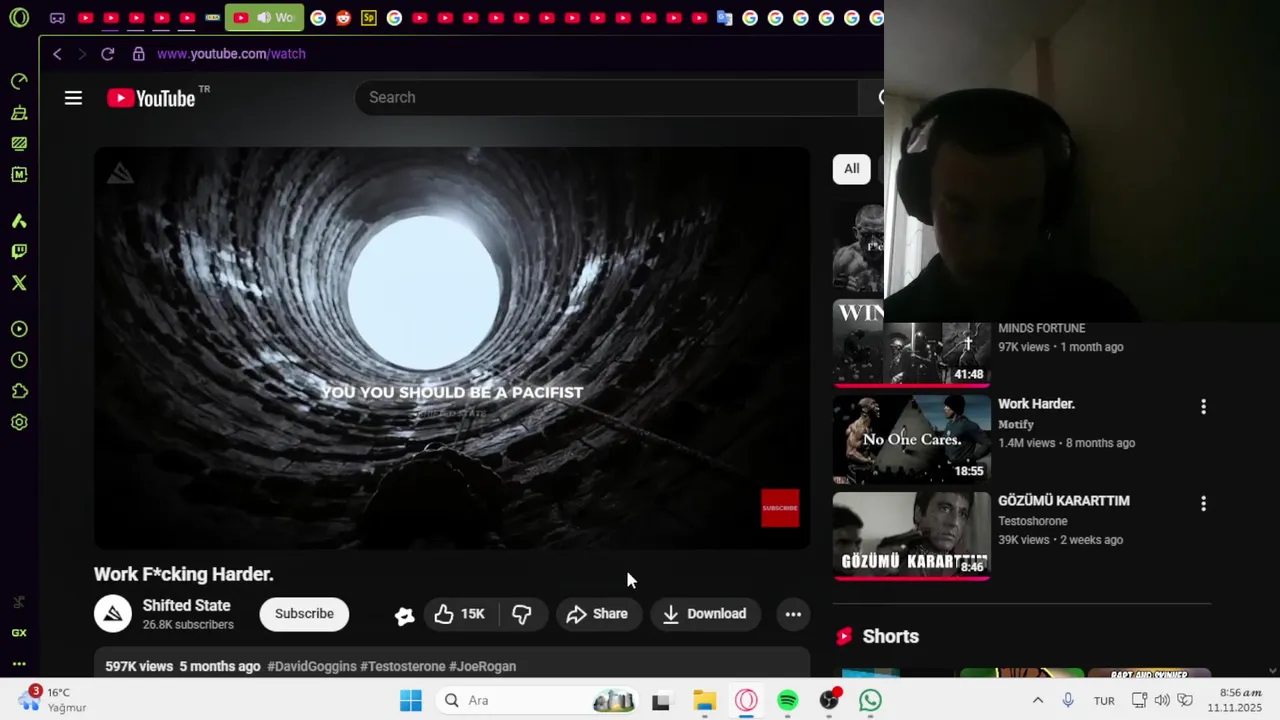
Task: Open the Twitch panel in Opera sidebar
Action: tap(19, 252)
